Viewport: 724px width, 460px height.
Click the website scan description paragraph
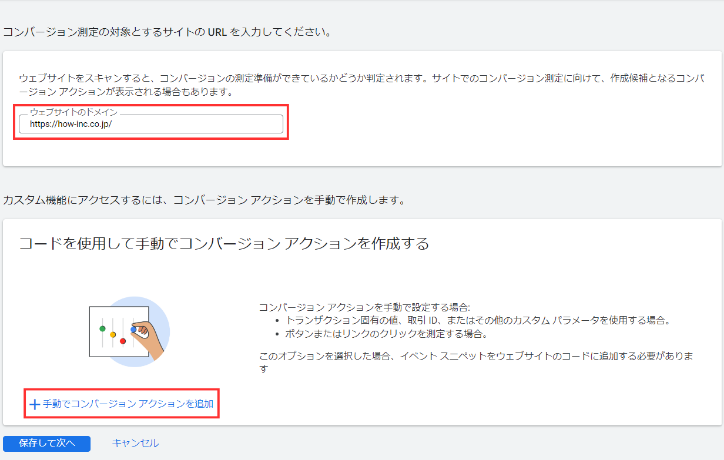[x=360, y=84]
